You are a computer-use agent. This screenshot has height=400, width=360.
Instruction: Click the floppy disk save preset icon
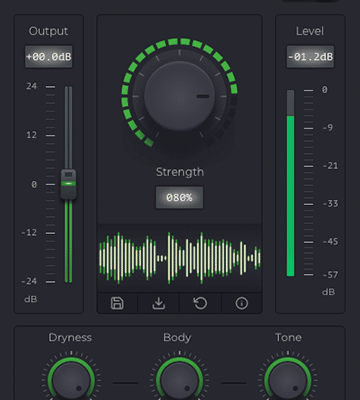click(117, 303)
